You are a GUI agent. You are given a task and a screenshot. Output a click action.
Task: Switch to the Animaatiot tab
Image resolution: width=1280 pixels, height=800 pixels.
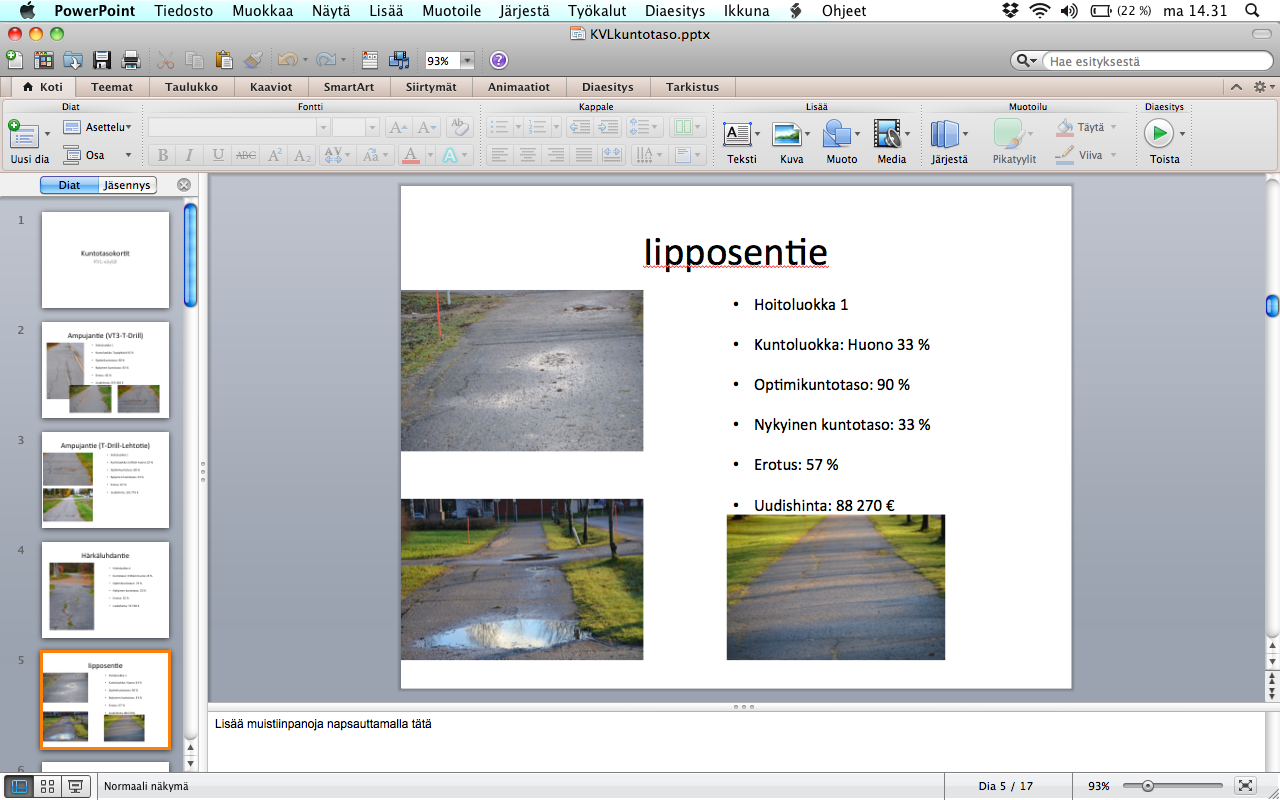coord(519,87)
